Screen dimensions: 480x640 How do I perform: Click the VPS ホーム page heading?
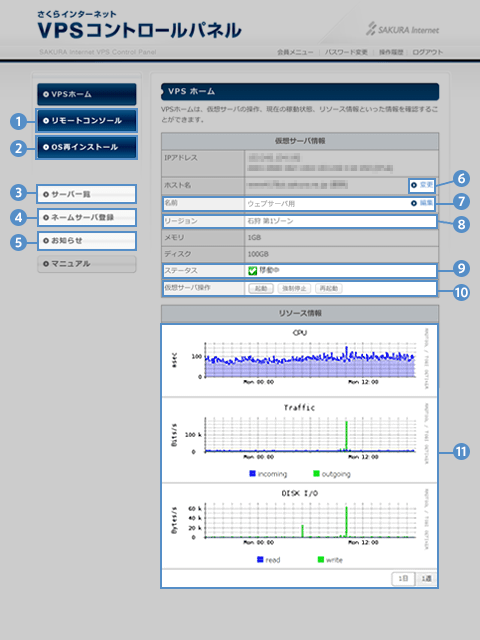(x=191, y=91)
